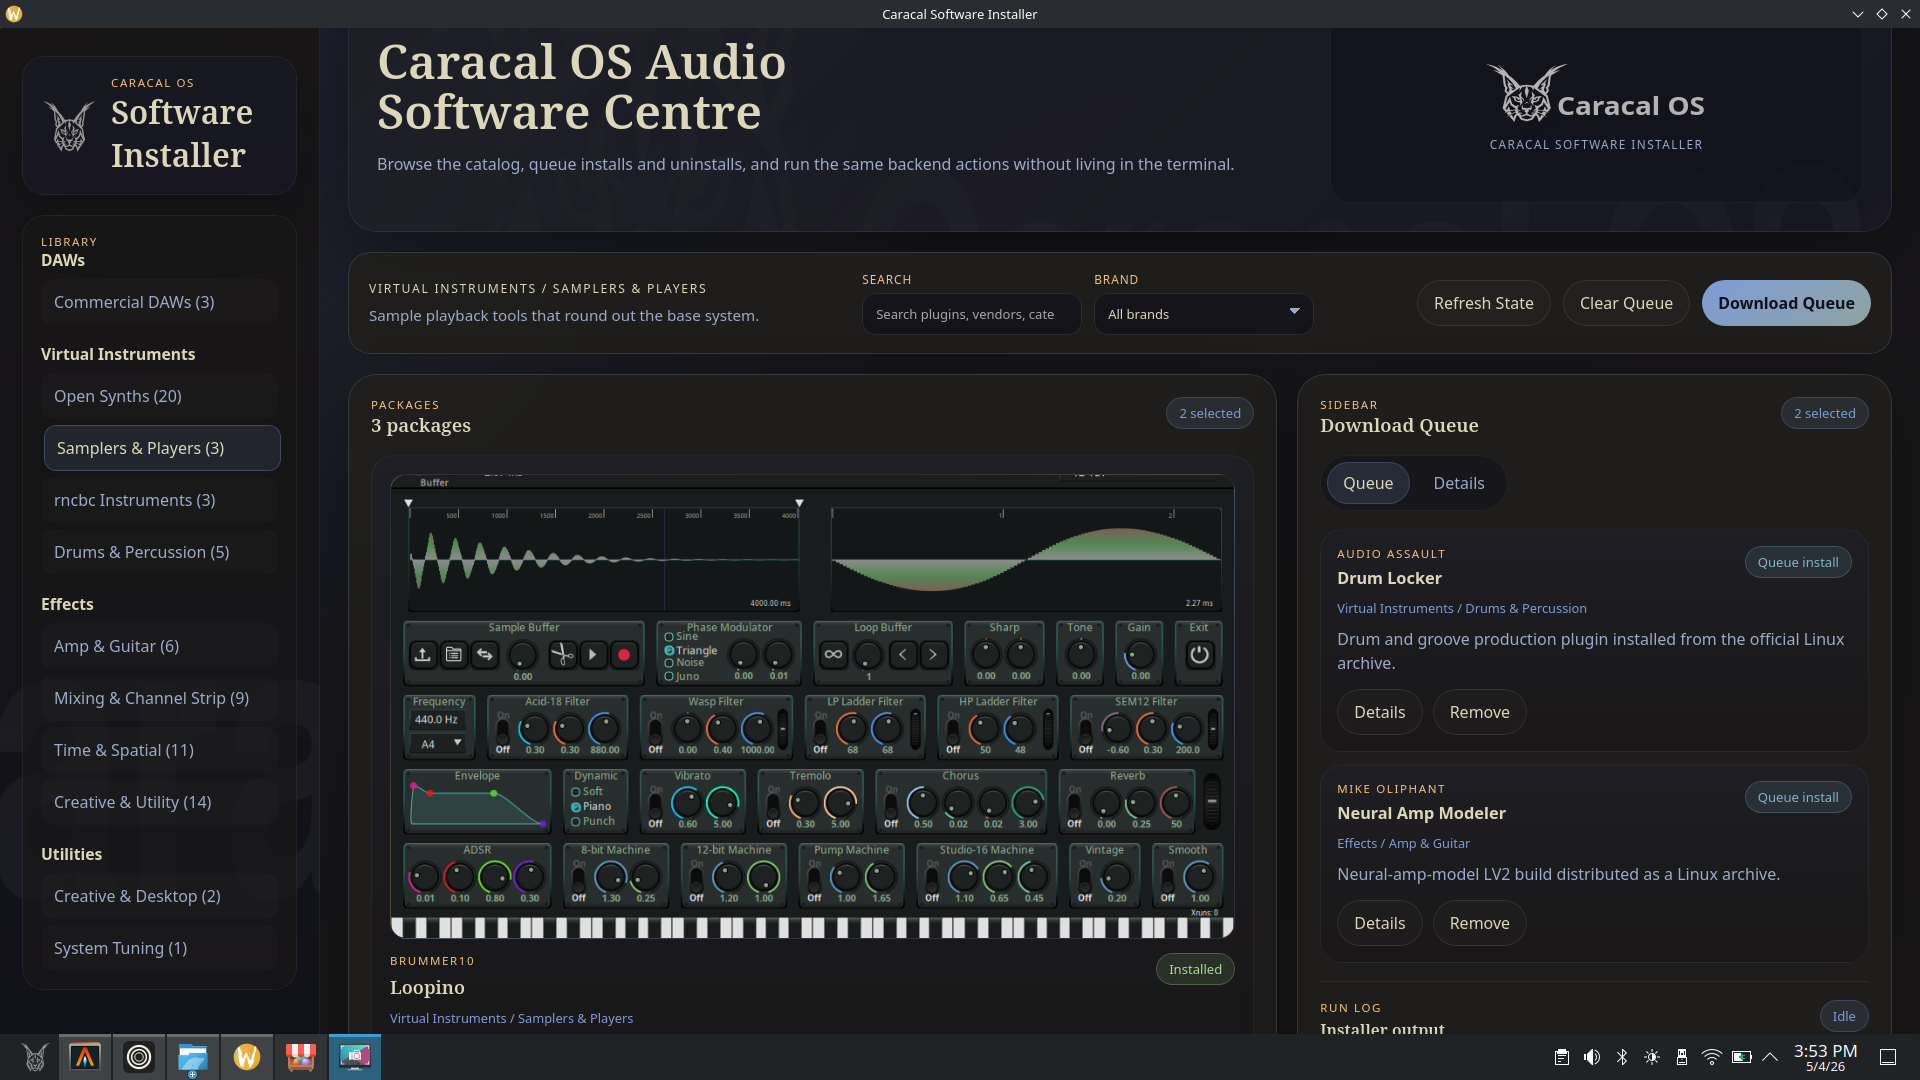The width and height of the screenshot is (1920, 1080).
Task: Open Amp & Guitar (6) category
Action: (160, 646)
